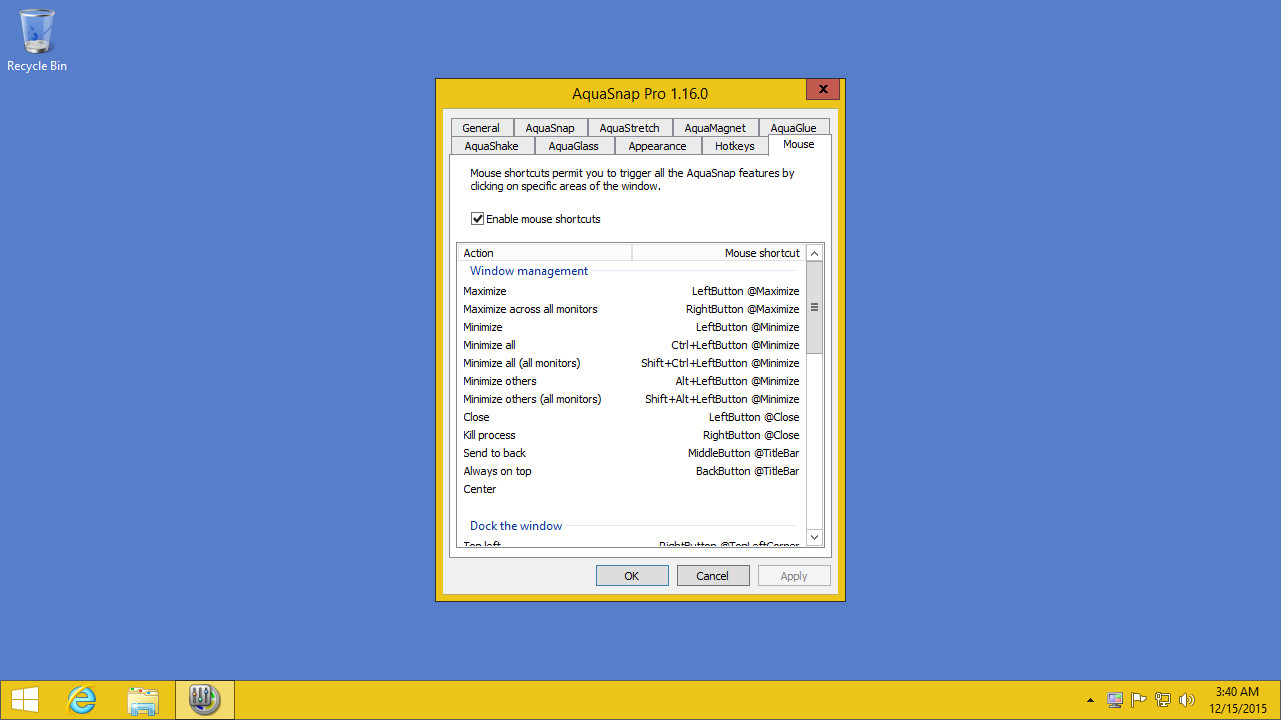Launch Internet Explorer from the taskbar
Image resolution: width=1281 pixels, height=720 pixels.
point(81,699)
